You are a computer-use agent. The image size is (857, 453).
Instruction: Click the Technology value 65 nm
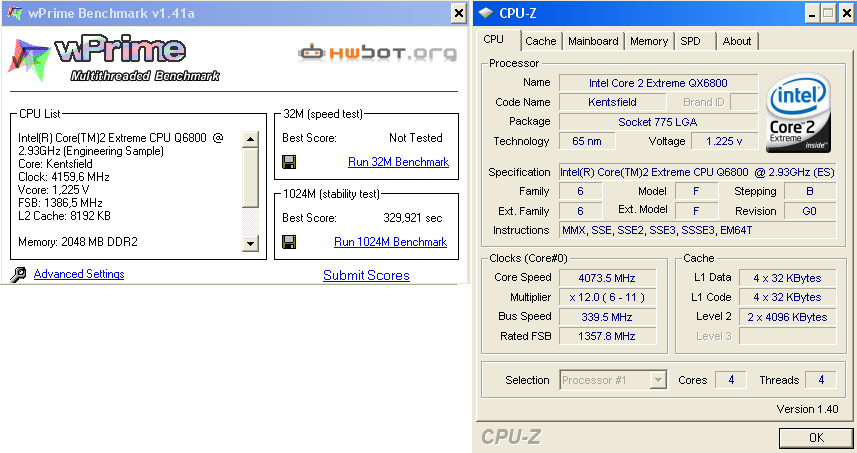pyautogui.click(x=587, y=141)
